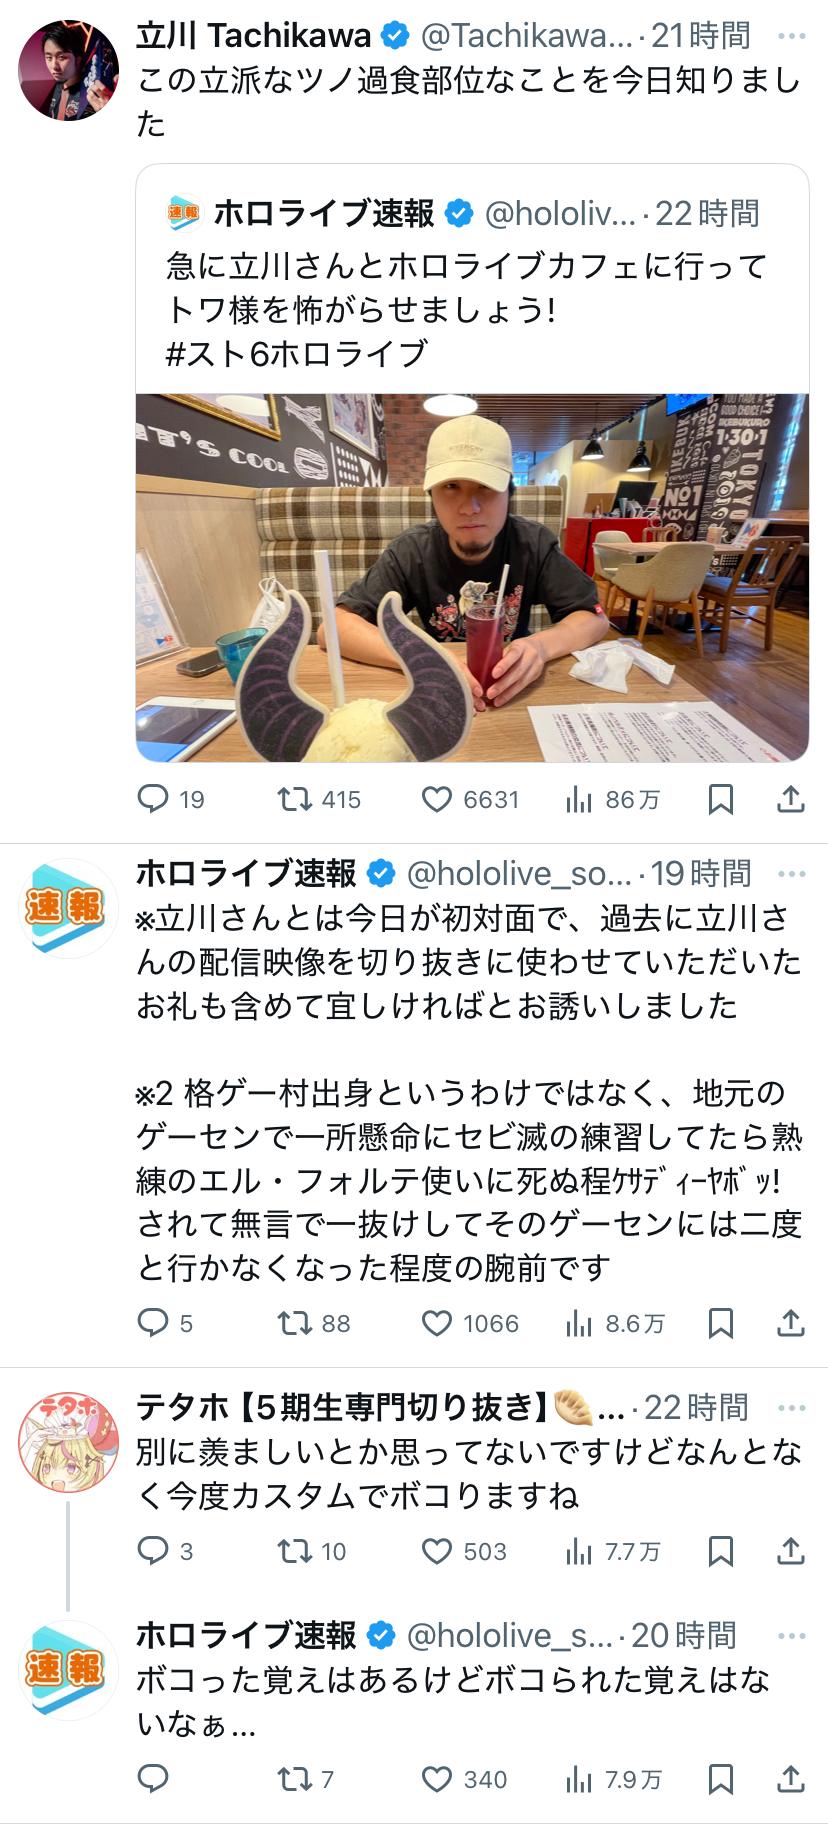Viewport: 828px width, 1824px height.
Task: Bookmark Tachikawa's tweet
Action: click(721, 799)
